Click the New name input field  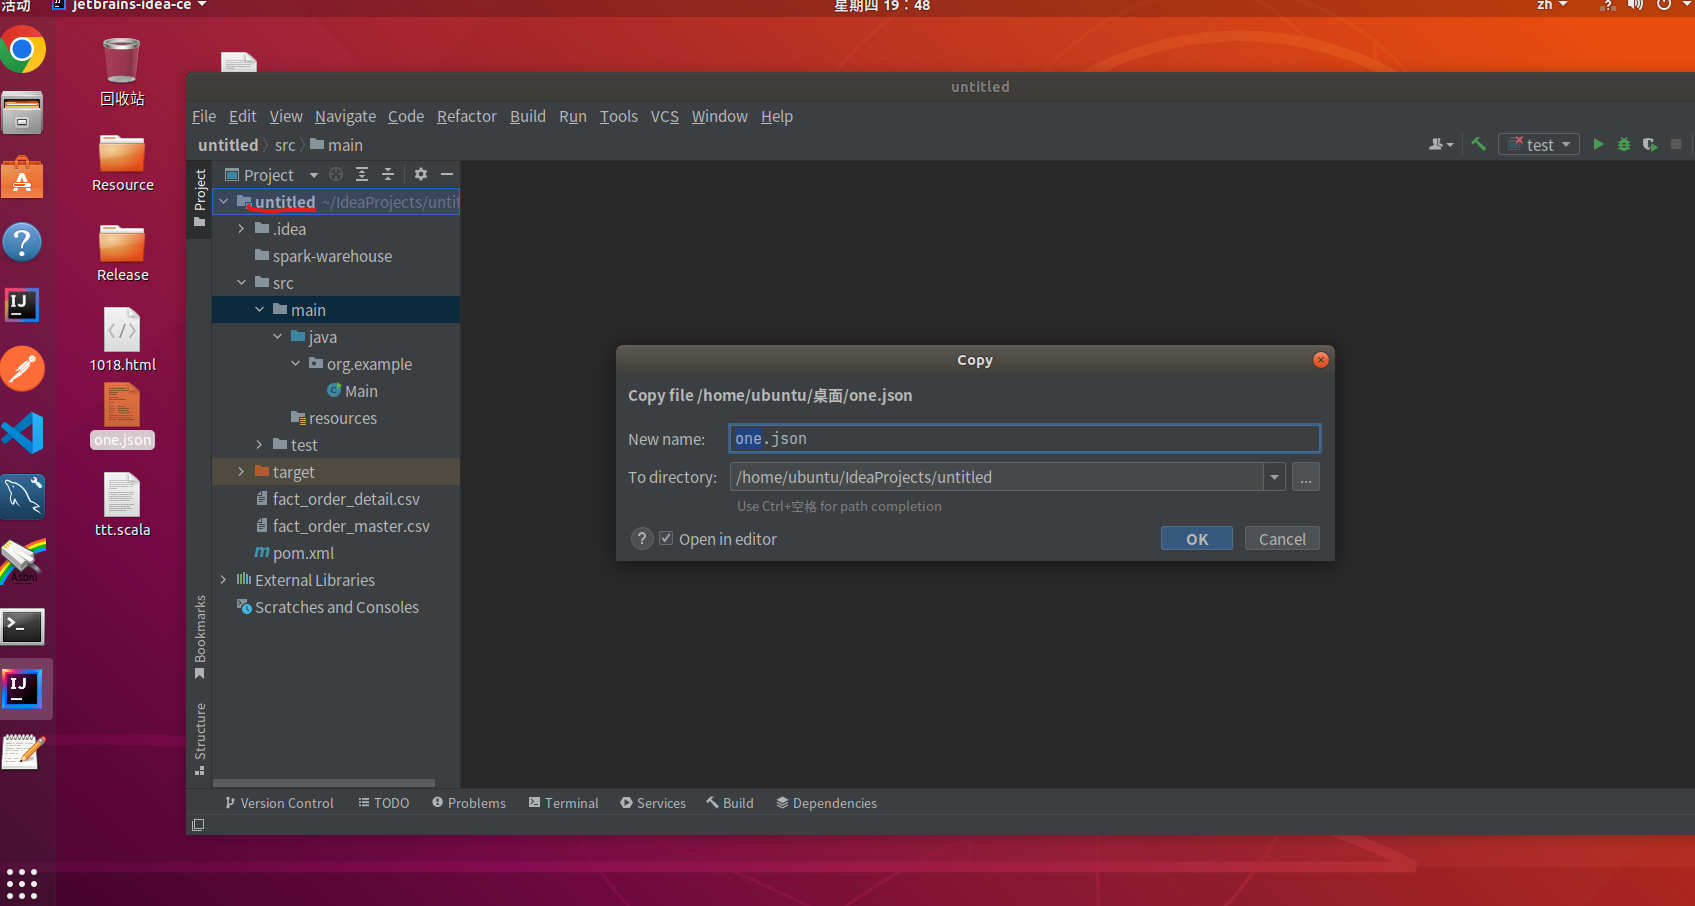tap(1024, 439)
